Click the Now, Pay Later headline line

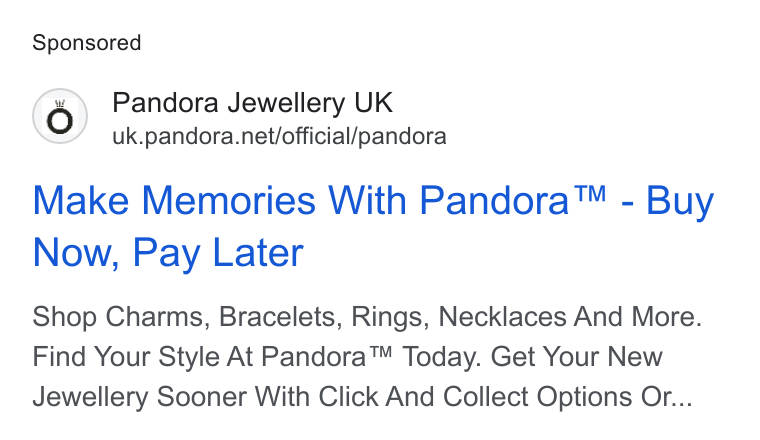pyautogui.click(x=168, y=253)
